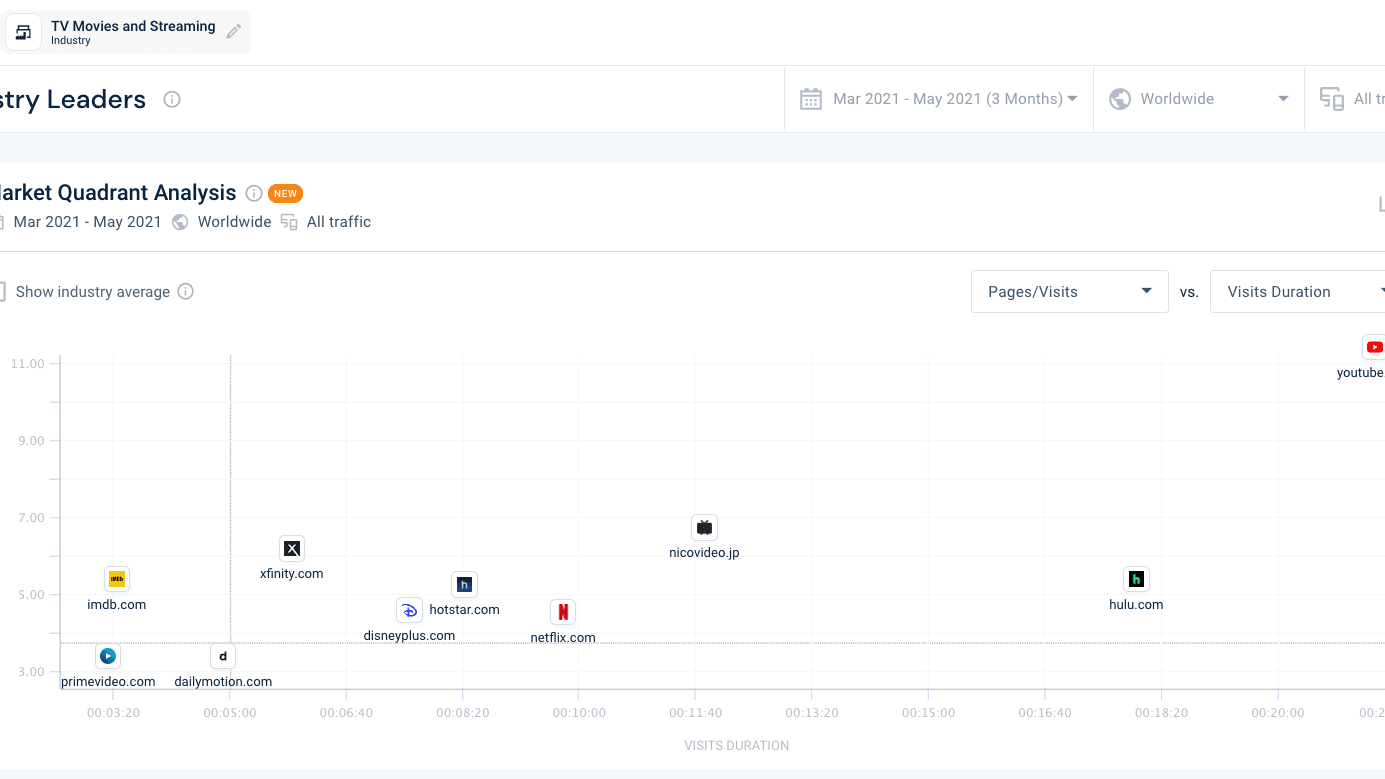Click the 7.00 y-axis tick label
This screenshot has height=779, width=1385.
[x=31, y=518]
